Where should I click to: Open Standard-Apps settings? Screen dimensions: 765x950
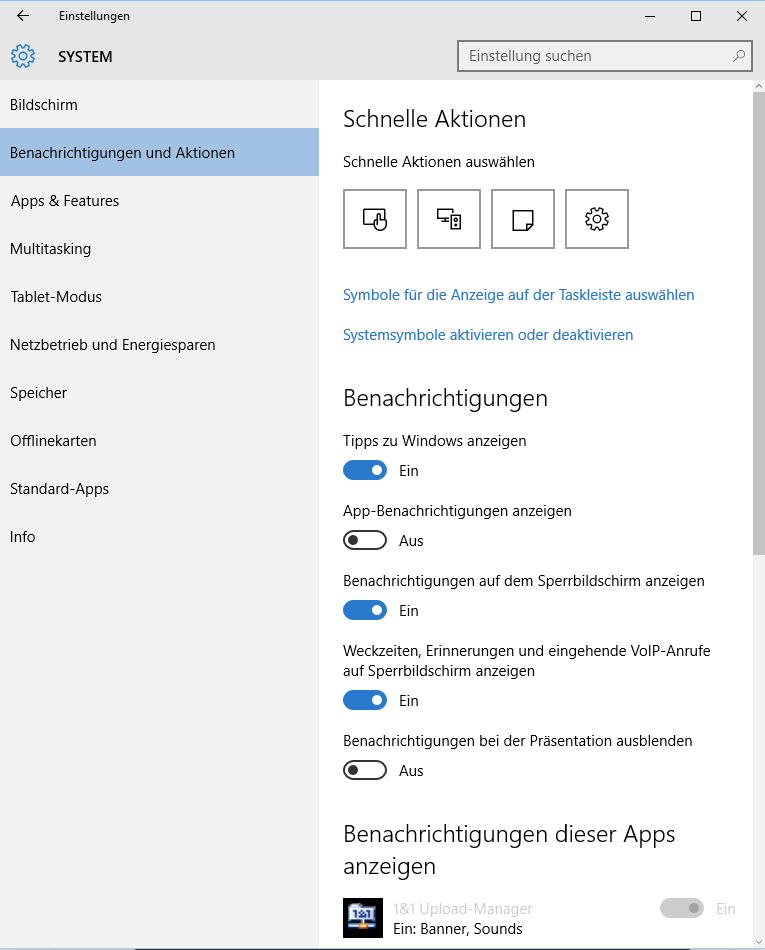tap(159, 488)
